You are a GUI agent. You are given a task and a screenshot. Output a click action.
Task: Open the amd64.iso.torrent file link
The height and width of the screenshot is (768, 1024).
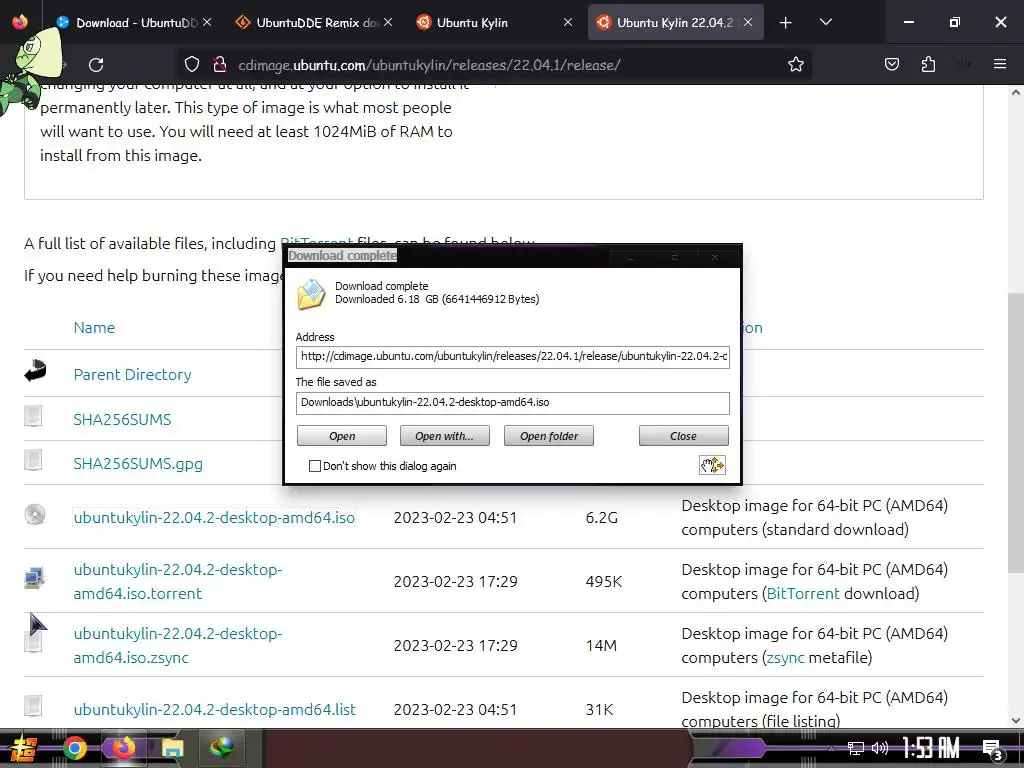[178, 581]
